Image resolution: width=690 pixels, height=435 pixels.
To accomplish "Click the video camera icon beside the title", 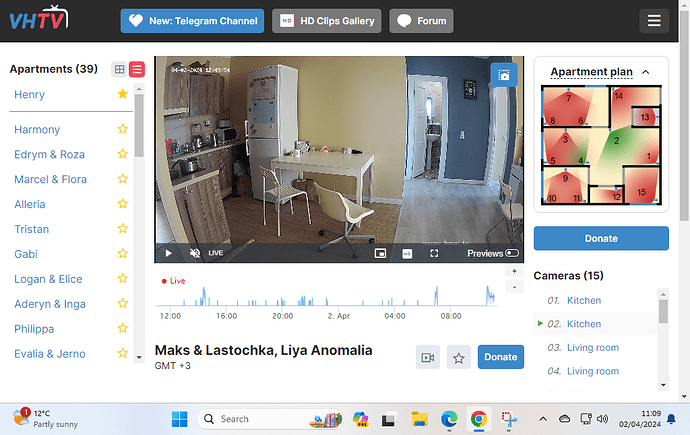I will [428, 357].
